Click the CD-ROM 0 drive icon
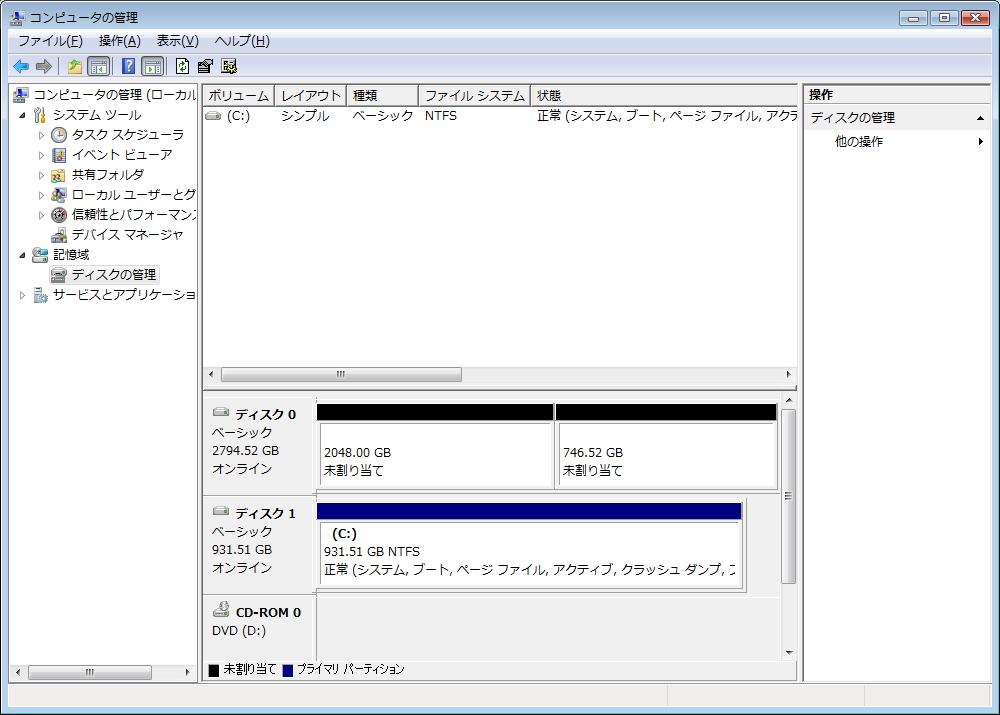Screen dimensions: 1000x715 coord(221,610)
